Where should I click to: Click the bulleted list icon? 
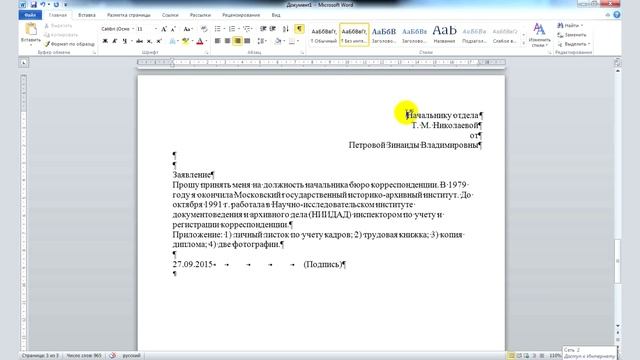pyautogui.click(x=219, y=29)
